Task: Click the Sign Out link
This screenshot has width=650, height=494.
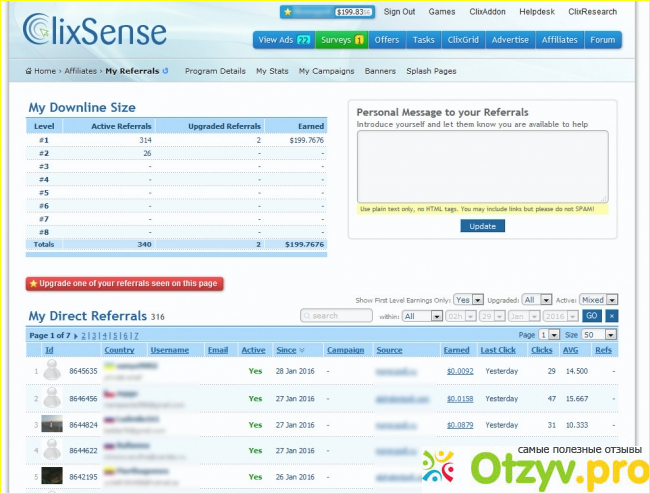Action: [x=400, y=12]
